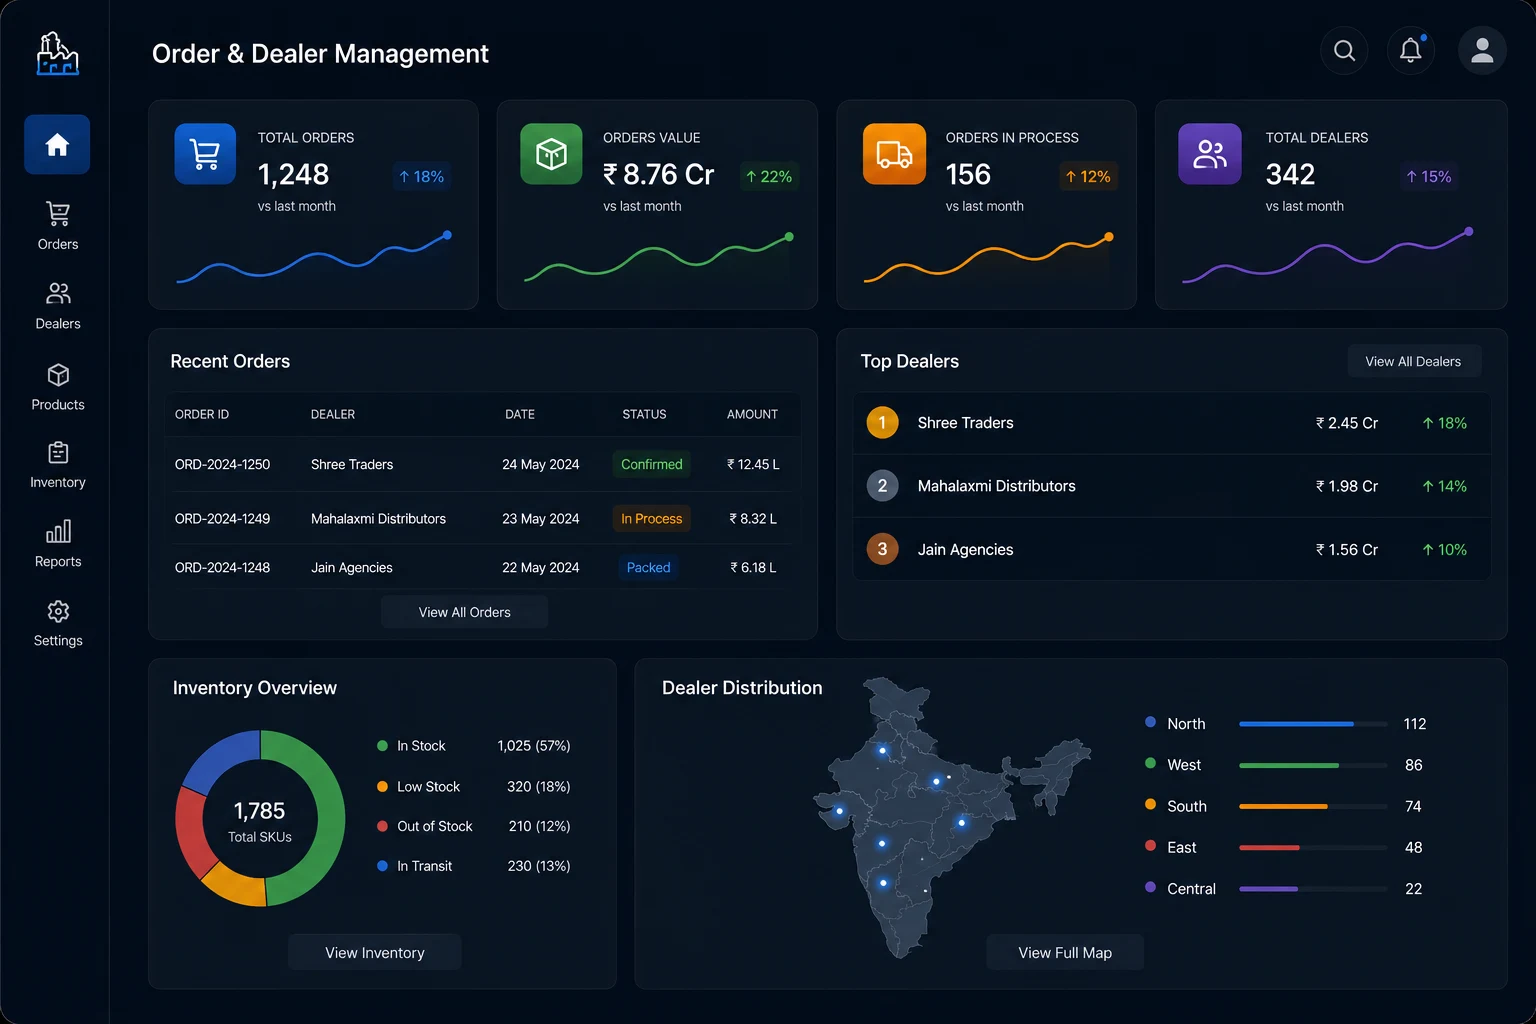
Task: Go to Home in the sidebar
Action: tap(57, 145)
